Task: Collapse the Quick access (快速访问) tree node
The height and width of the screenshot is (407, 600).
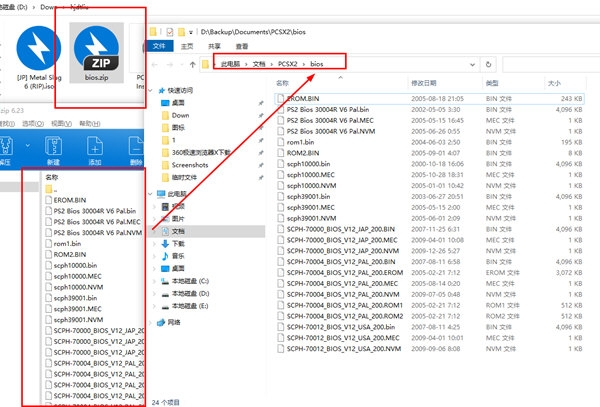Action: 150,90
